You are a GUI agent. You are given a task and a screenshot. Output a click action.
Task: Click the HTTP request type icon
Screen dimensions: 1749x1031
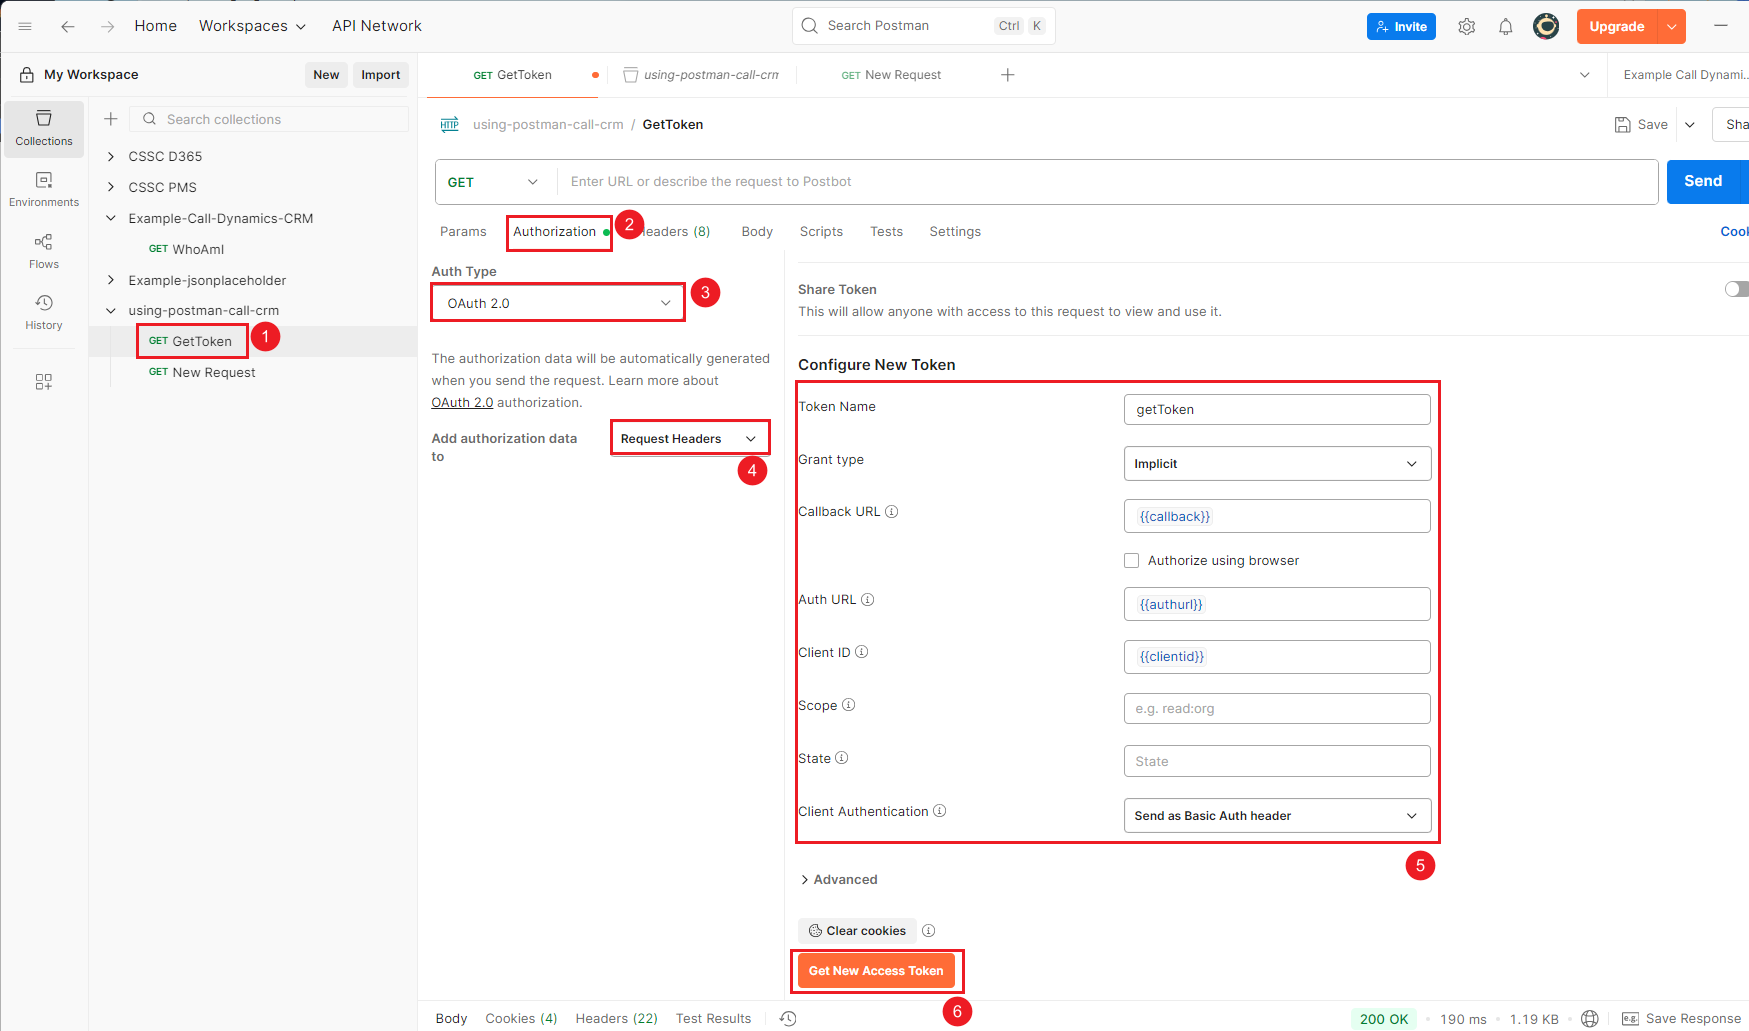pyautogui.click(x=450, y=125)
